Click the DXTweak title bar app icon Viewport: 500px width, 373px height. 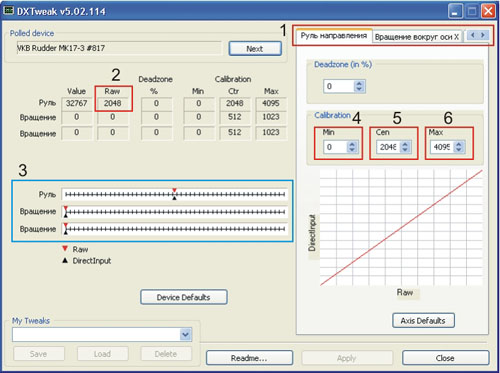pos(8,11)
